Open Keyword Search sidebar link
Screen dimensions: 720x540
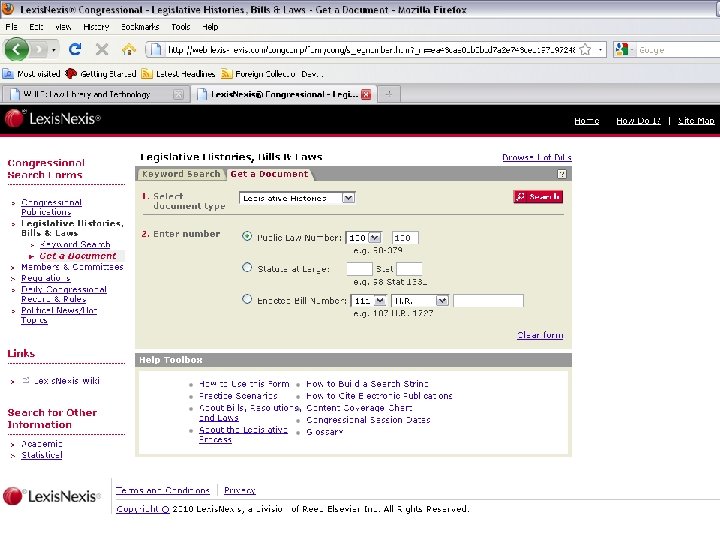[x=75, y=244]
